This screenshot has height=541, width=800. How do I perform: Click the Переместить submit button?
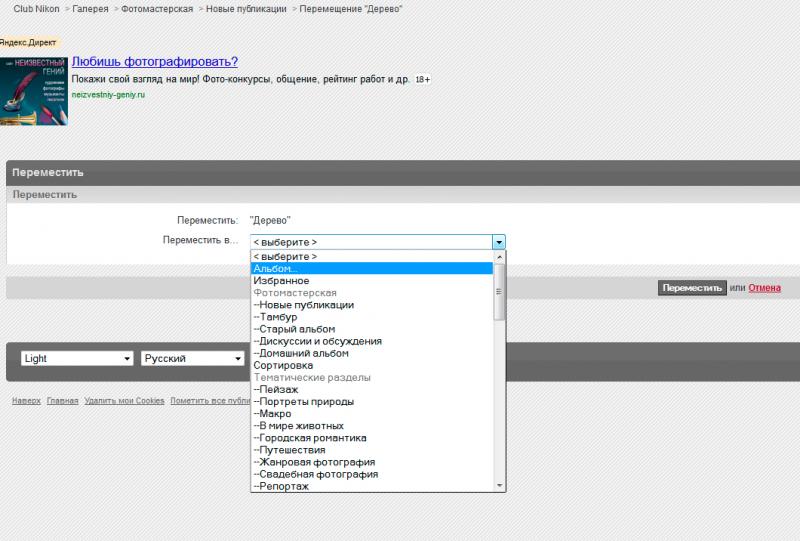pos(692,288)
